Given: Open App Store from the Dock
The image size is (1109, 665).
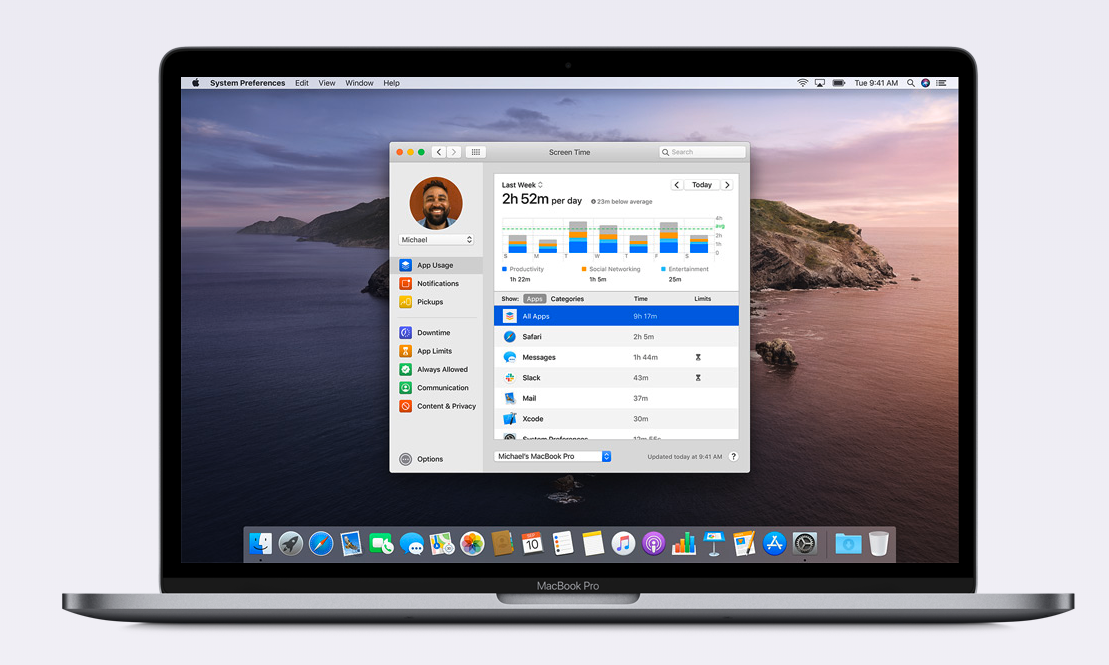Looking at the screenshot, I should 774,544.
